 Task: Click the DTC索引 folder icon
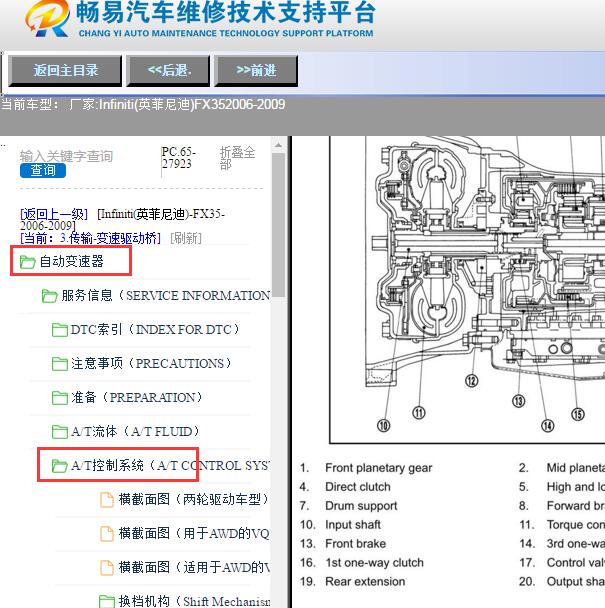click(59, 330)
